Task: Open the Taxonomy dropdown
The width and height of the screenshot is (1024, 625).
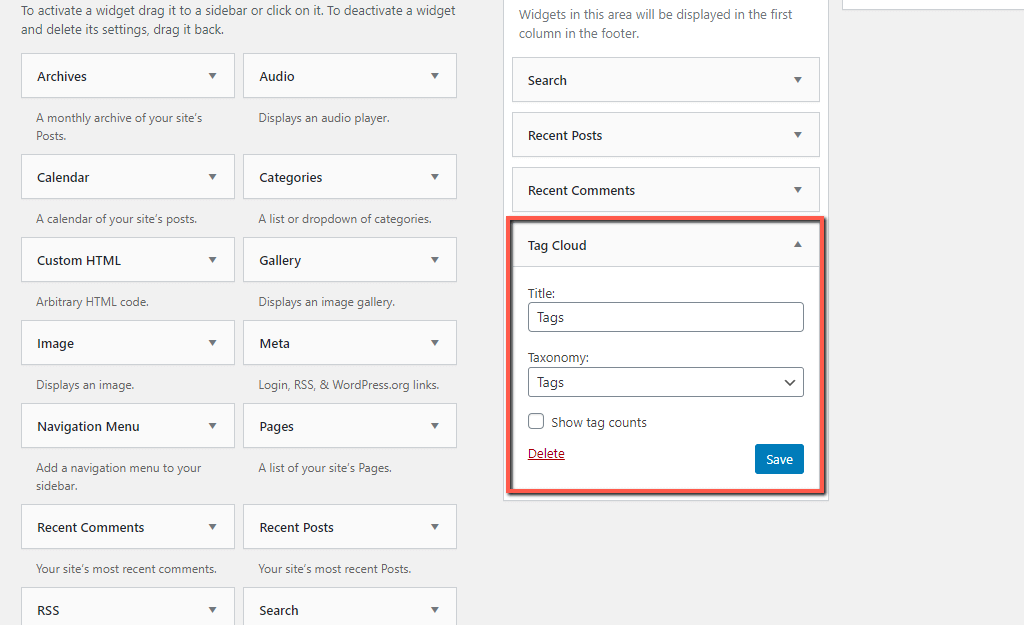Action: tap(665, 382)
